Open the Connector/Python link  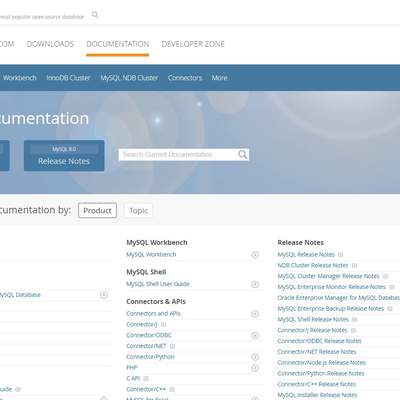coord(150,357)
